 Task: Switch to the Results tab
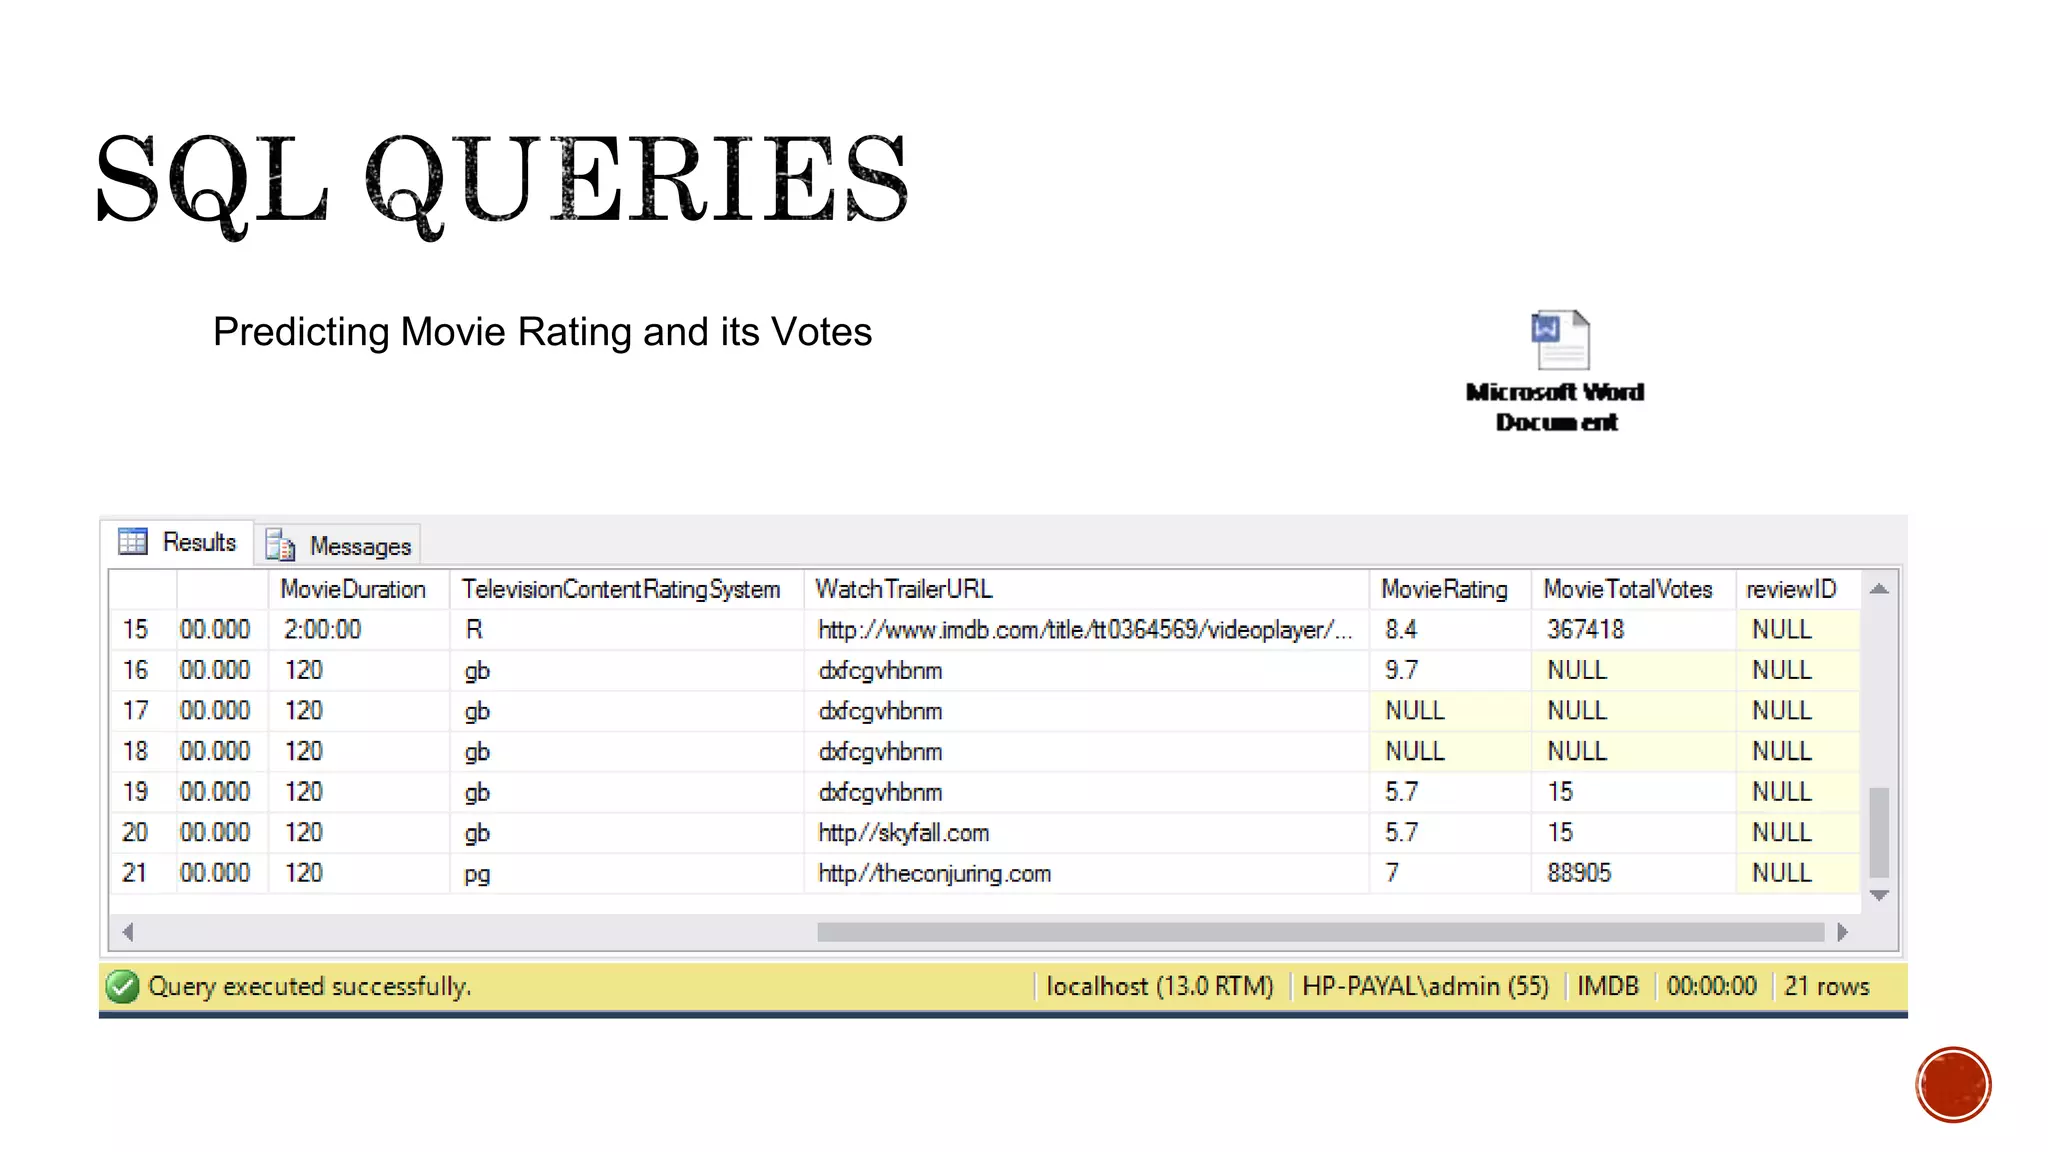coord(199,542)
